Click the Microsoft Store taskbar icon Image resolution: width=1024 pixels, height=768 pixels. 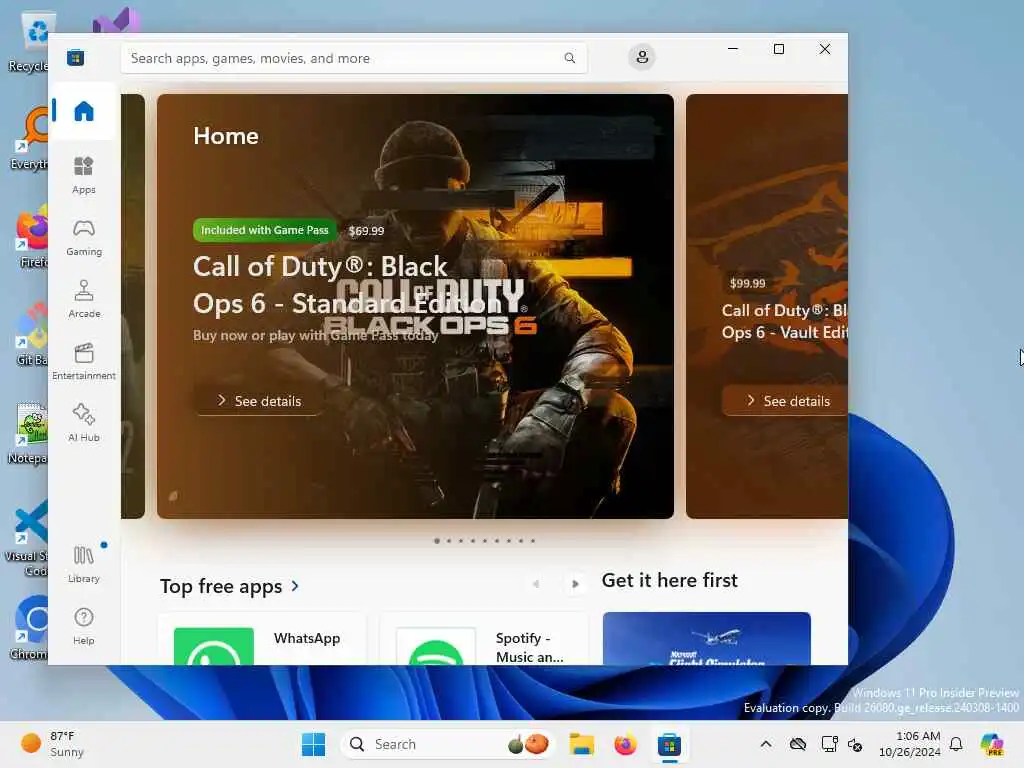click(669, 744)
